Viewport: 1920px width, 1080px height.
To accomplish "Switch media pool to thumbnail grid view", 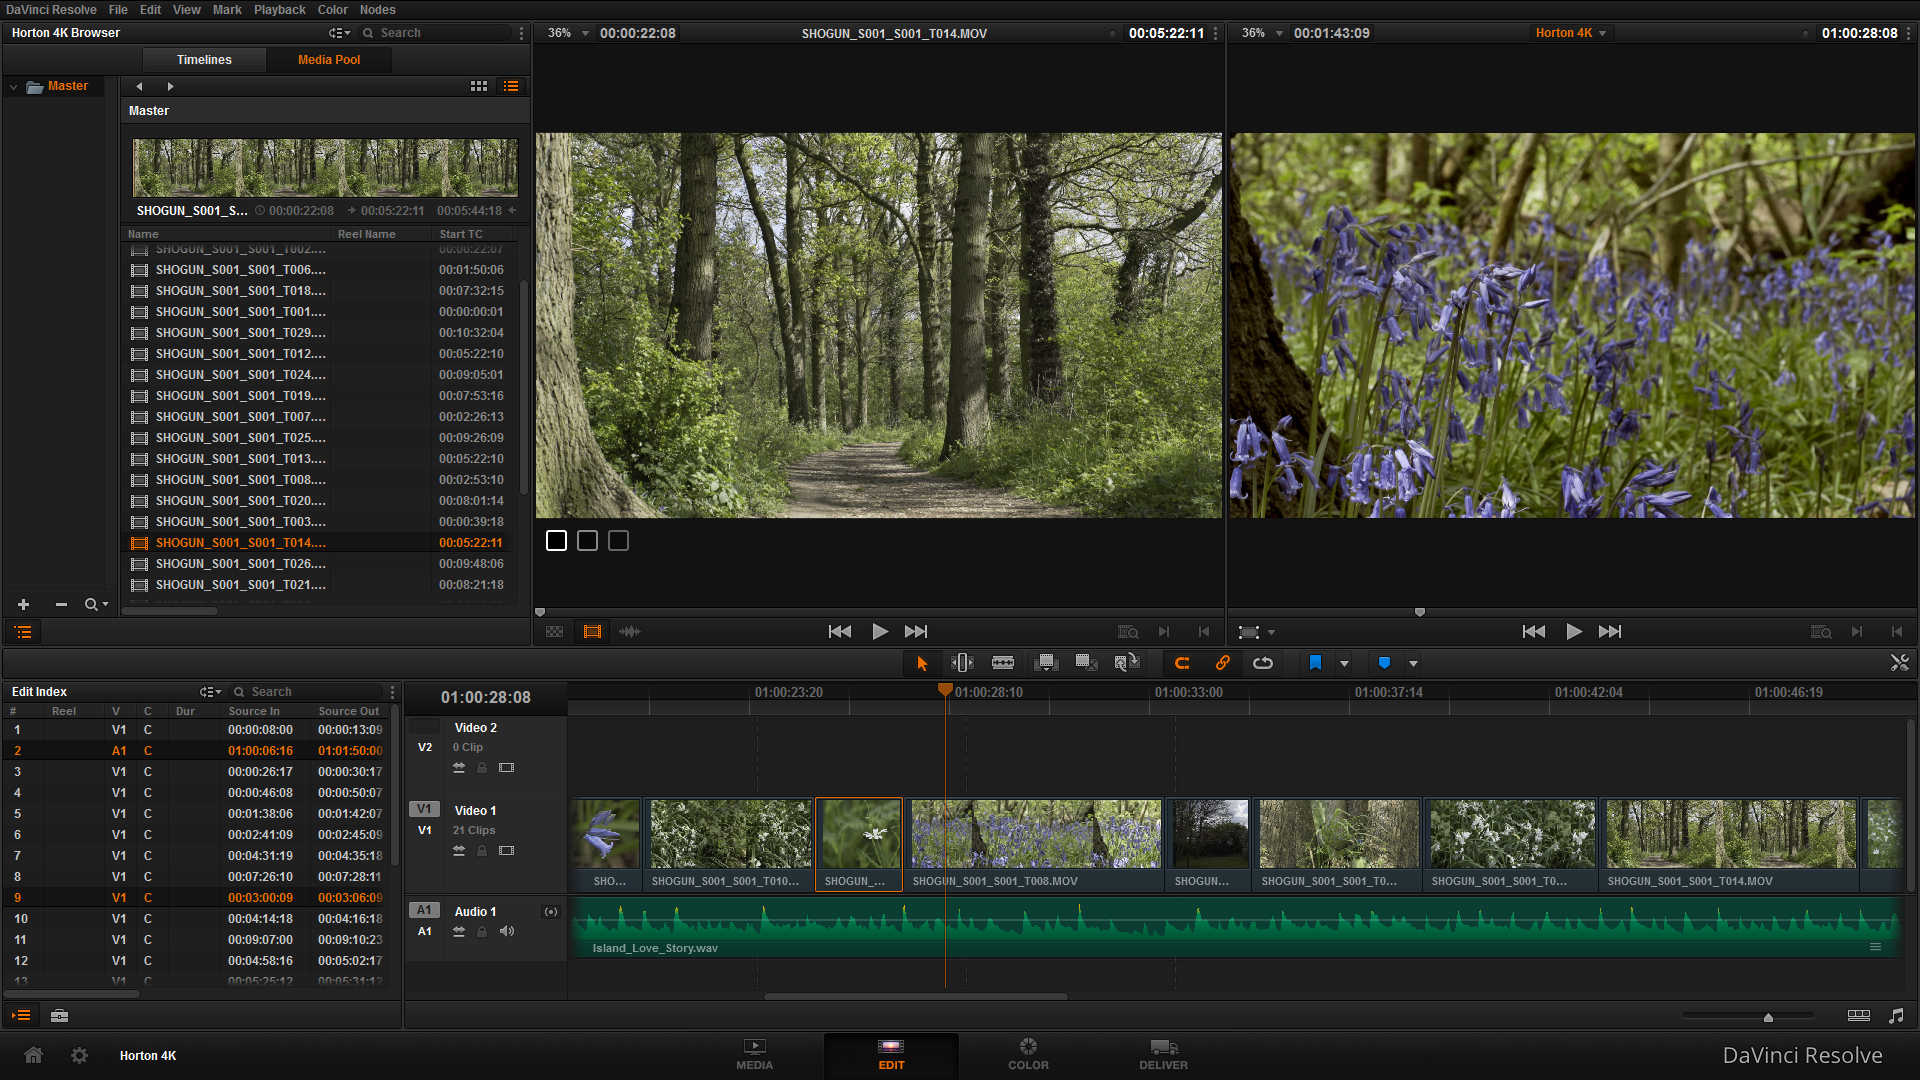I will 479,87.
